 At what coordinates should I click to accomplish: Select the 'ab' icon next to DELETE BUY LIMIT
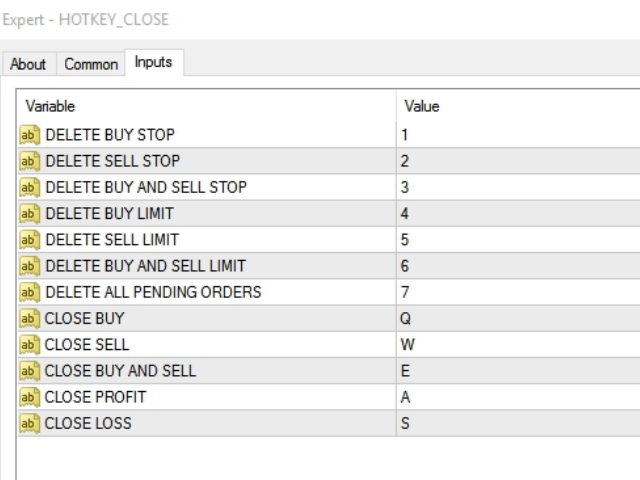point(29,213)
